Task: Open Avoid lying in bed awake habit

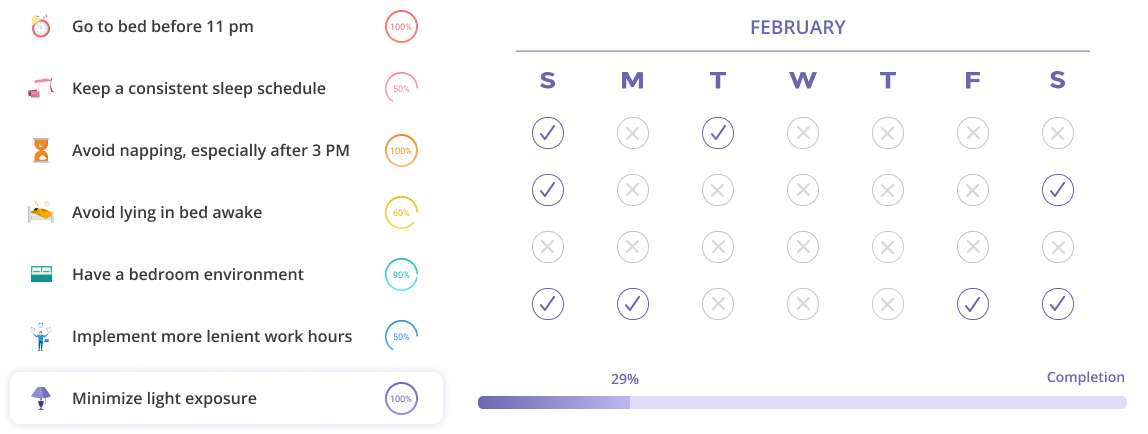Action: 226,212
